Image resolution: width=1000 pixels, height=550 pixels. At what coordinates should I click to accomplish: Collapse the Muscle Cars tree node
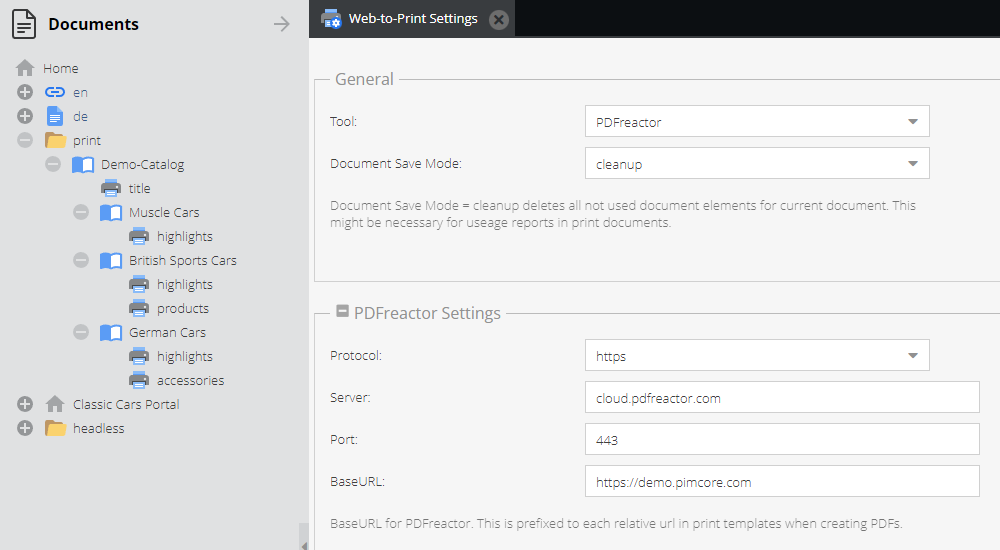[x=81, y=212]
